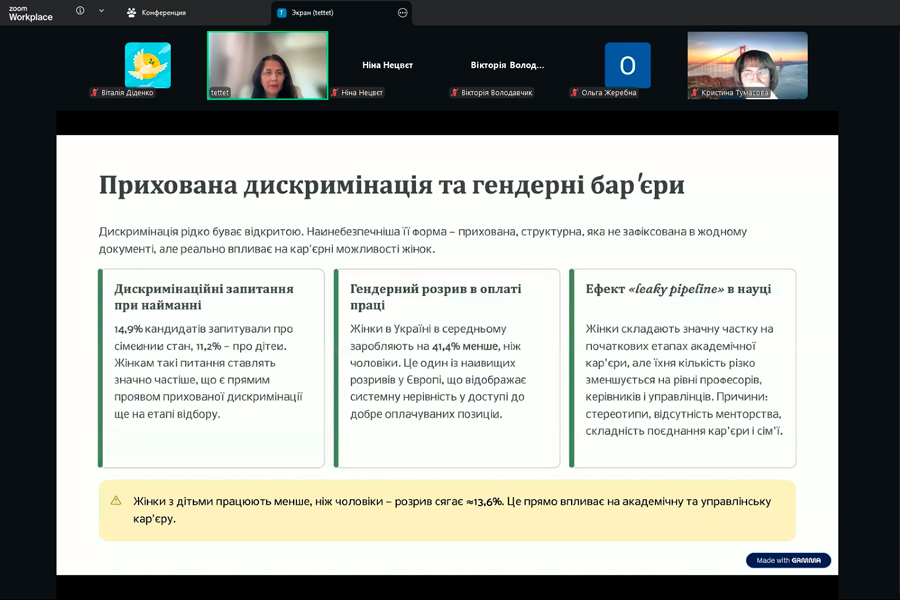Viewport: 900px width, 600px height.
Task: Switch to the Конференция tab
Action: tap(156, 13)
